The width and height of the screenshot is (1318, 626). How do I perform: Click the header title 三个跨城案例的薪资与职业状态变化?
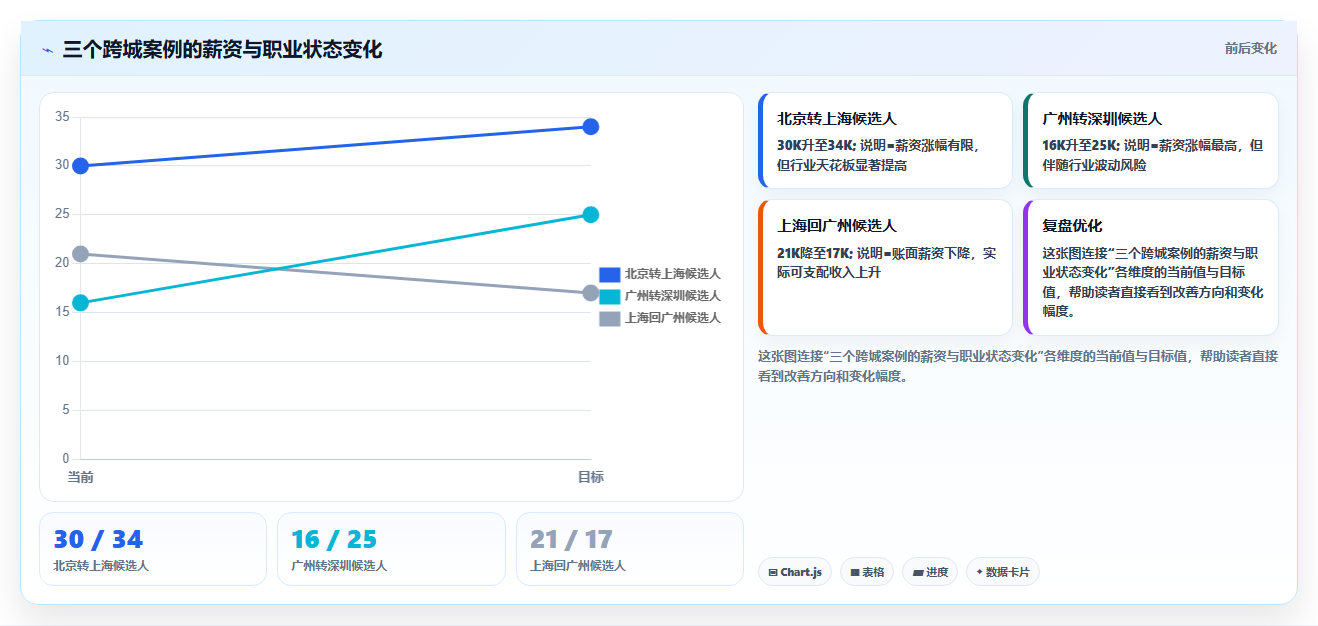[x=222, y=49]
